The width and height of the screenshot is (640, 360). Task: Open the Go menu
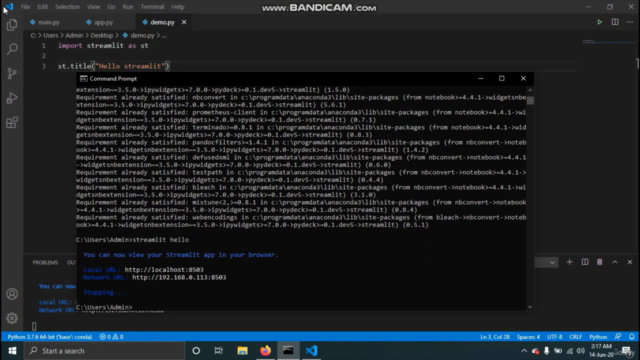111,7
